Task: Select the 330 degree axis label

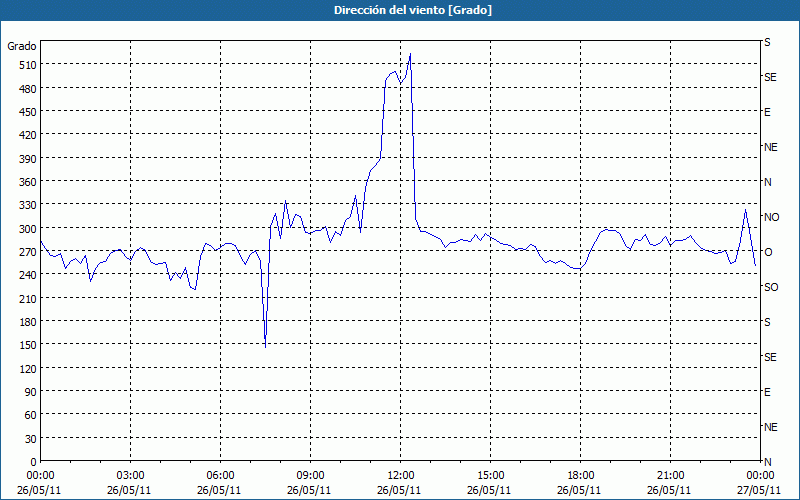Action: coord(28,205)
